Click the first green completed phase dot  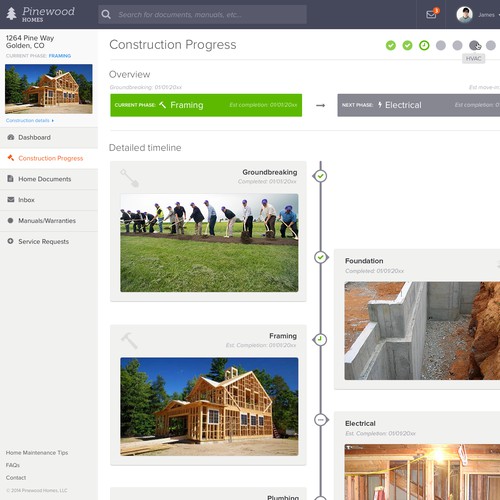click(391, 45)
